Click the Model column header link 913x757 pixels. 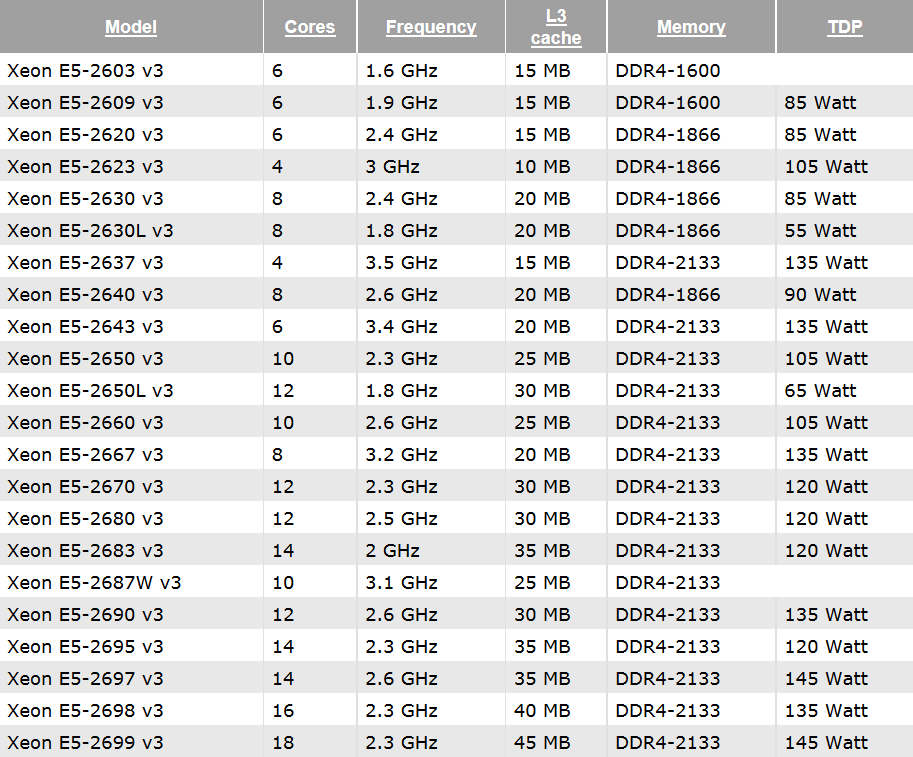click(131, 27)
